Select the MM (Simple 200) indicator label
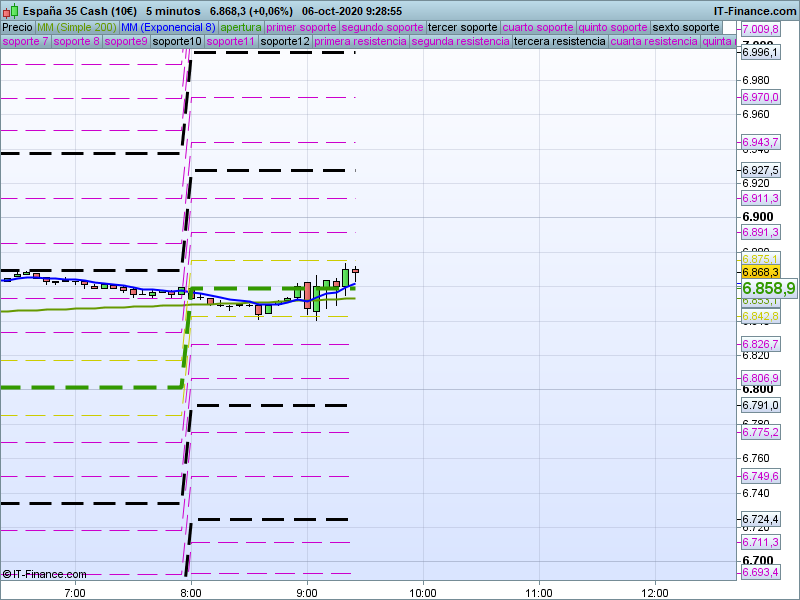This screenshot has width=800, height=600. 76,27
